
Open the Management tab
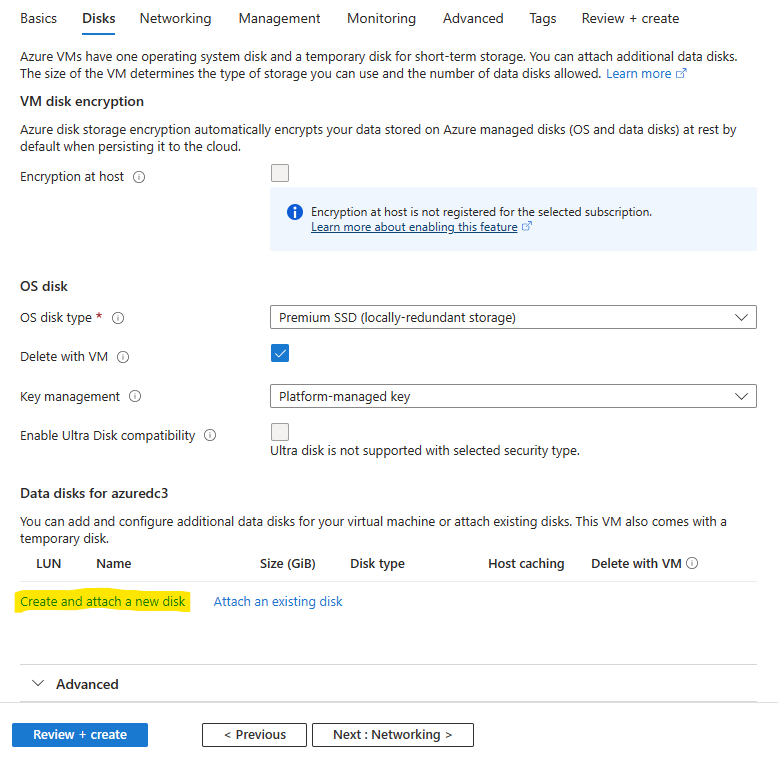click(x=279, y=18)
